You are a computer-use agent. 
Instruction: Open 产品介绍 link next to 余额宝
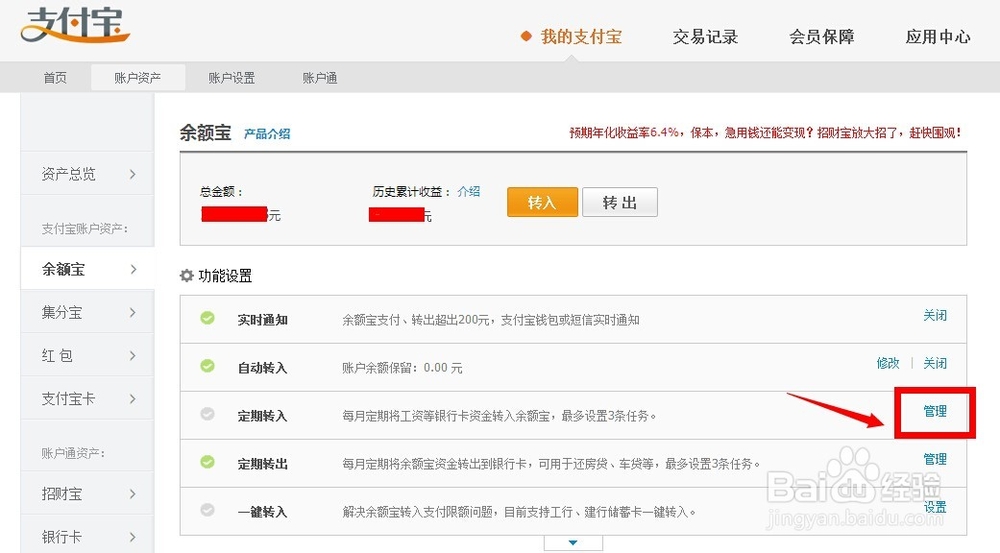pos(267,134)
